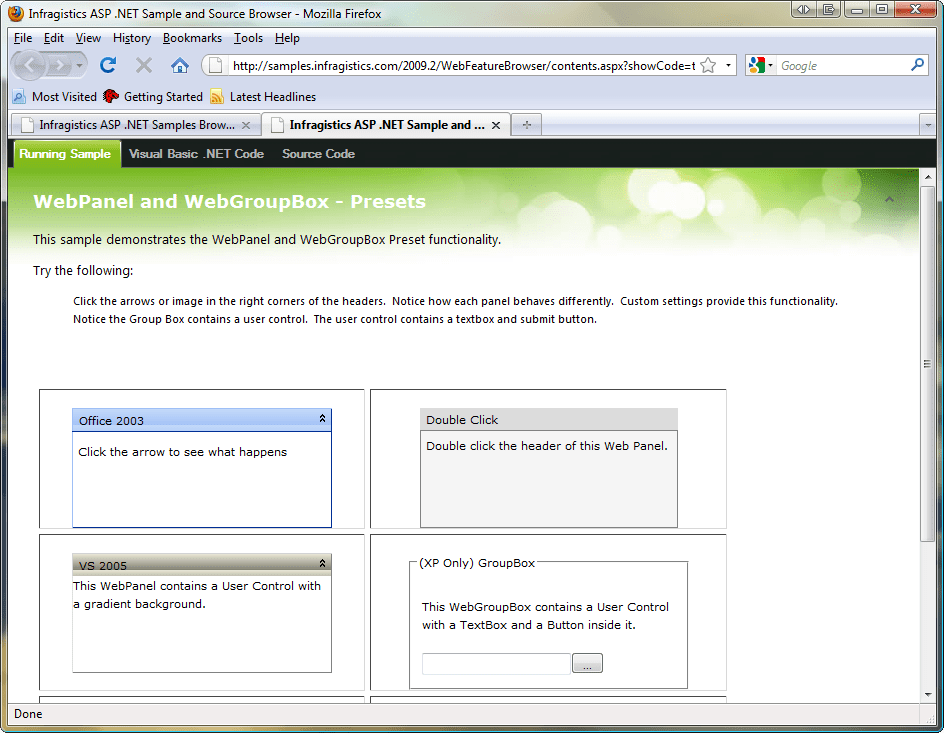Viewport: 944px width, 733px height.
Task: Click the vertical scrollbar thumb
Action: (x=927, y=363)
